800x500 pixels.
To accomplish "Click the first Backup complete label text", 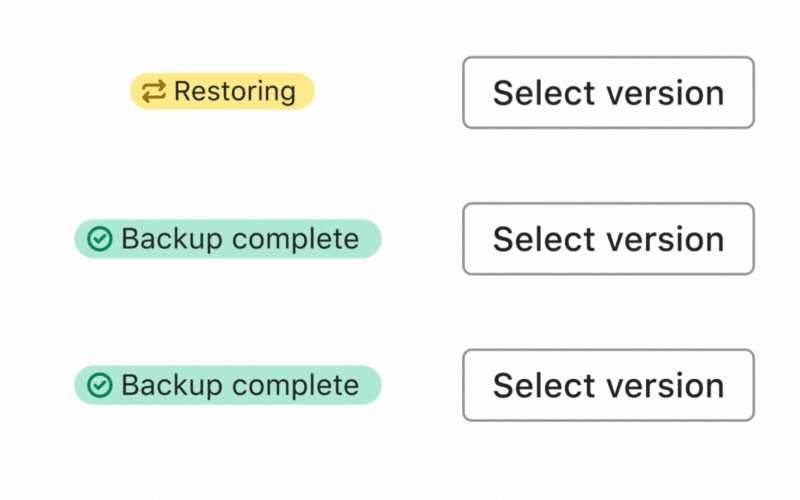I will 240,239.
